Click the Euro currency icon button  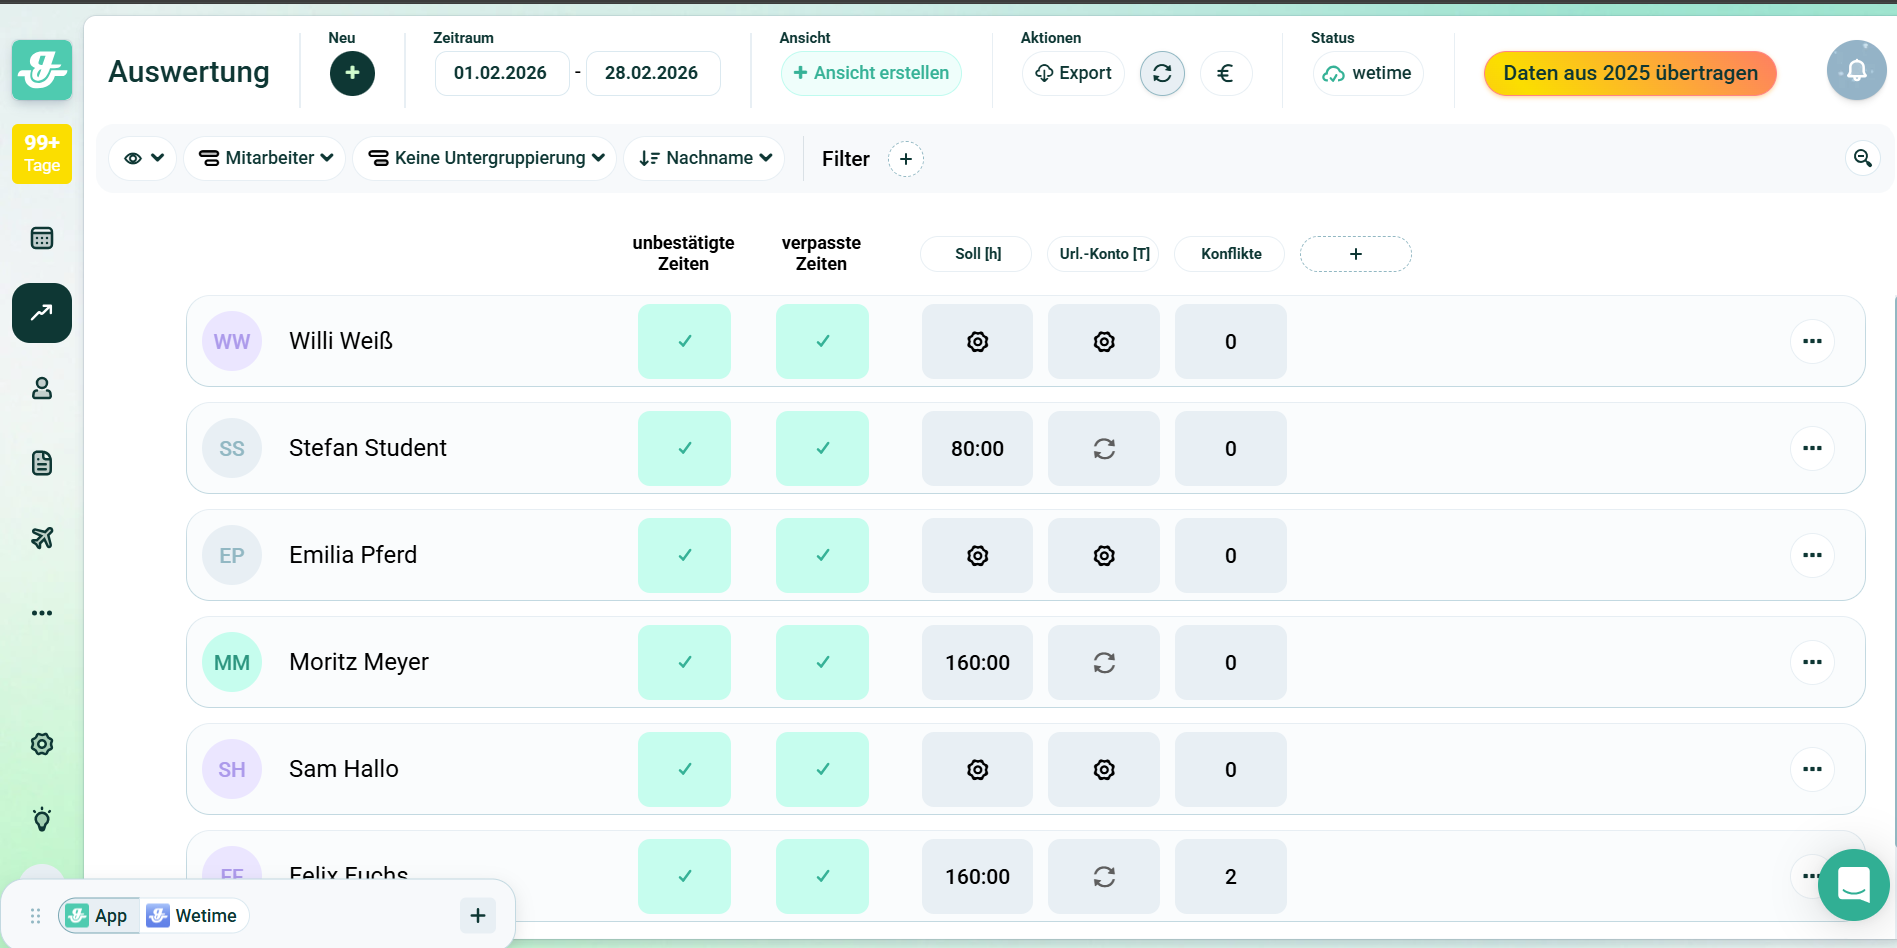point(1225,74)
